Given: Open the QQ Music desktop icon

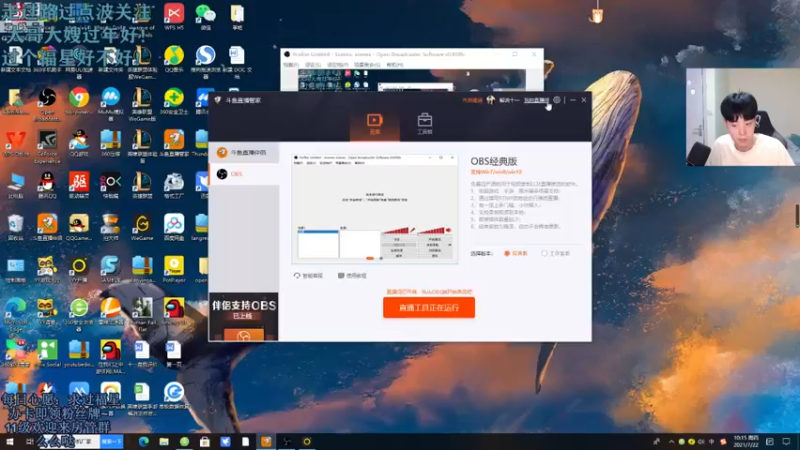Looking at the screenshot, I should click(x=174, y=59).
